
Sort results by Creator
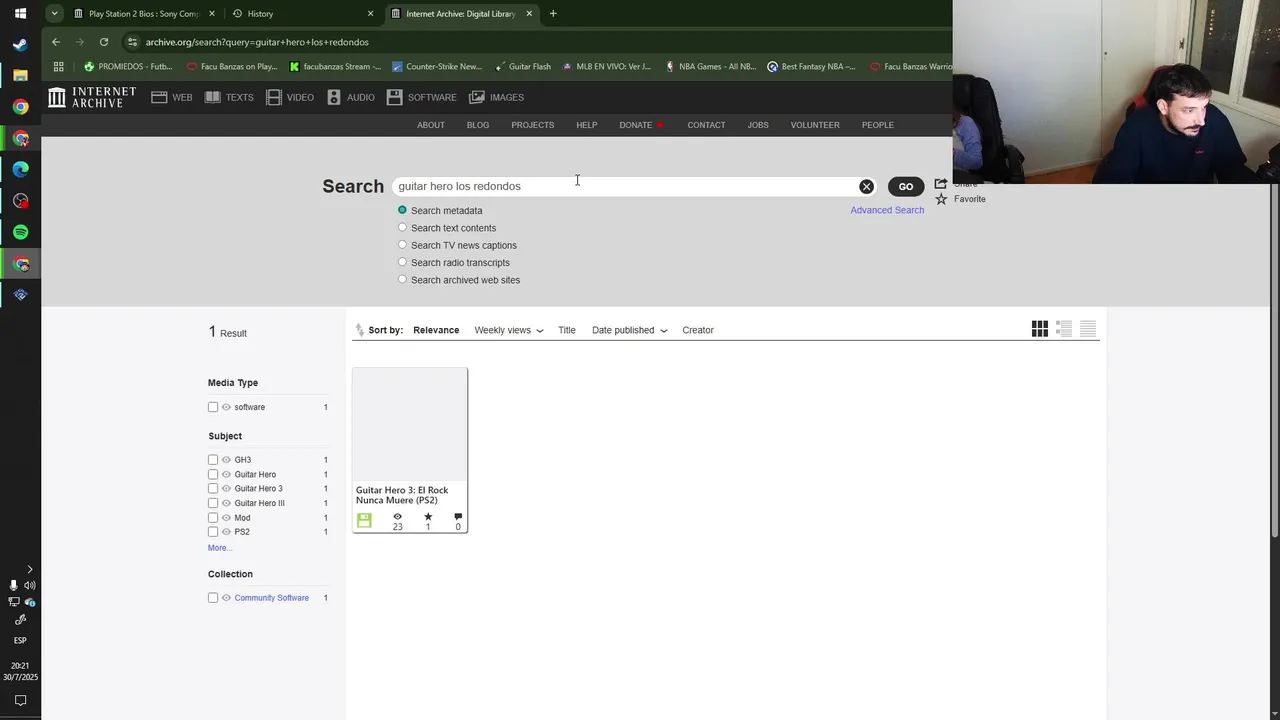698,330
